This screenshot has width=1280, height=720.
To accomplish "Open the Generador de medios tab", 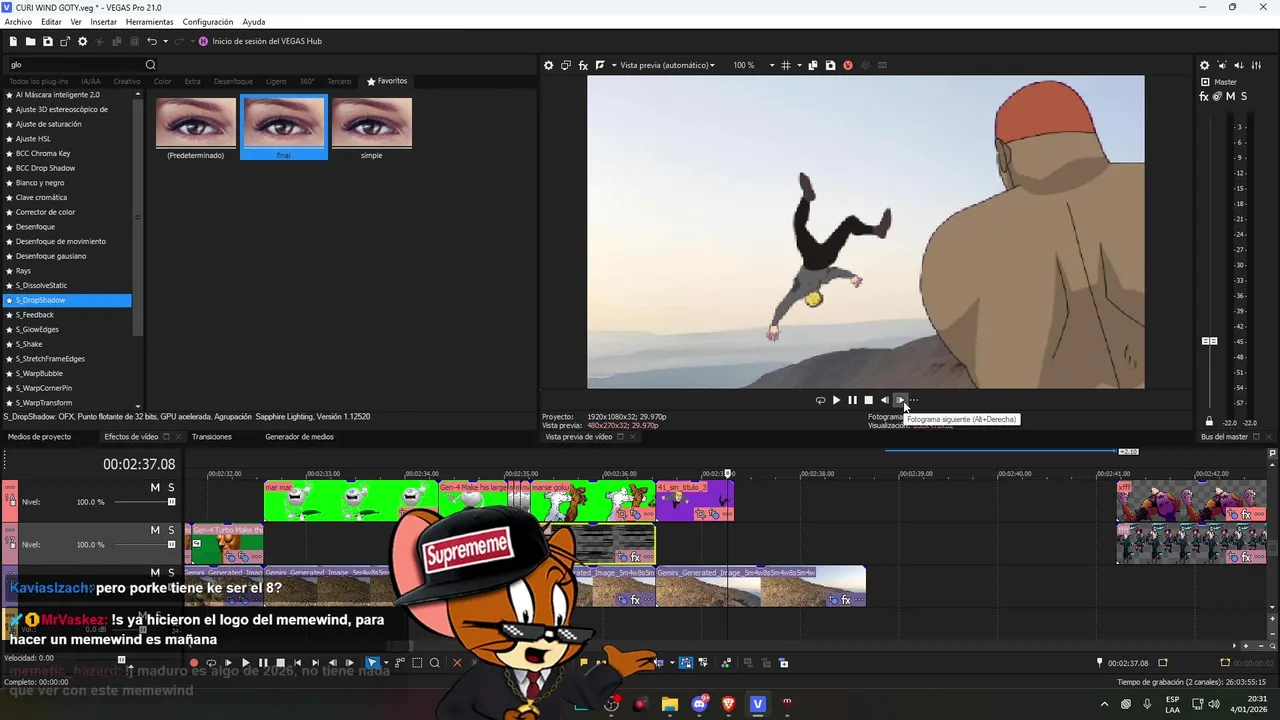I will coord(299,437).
